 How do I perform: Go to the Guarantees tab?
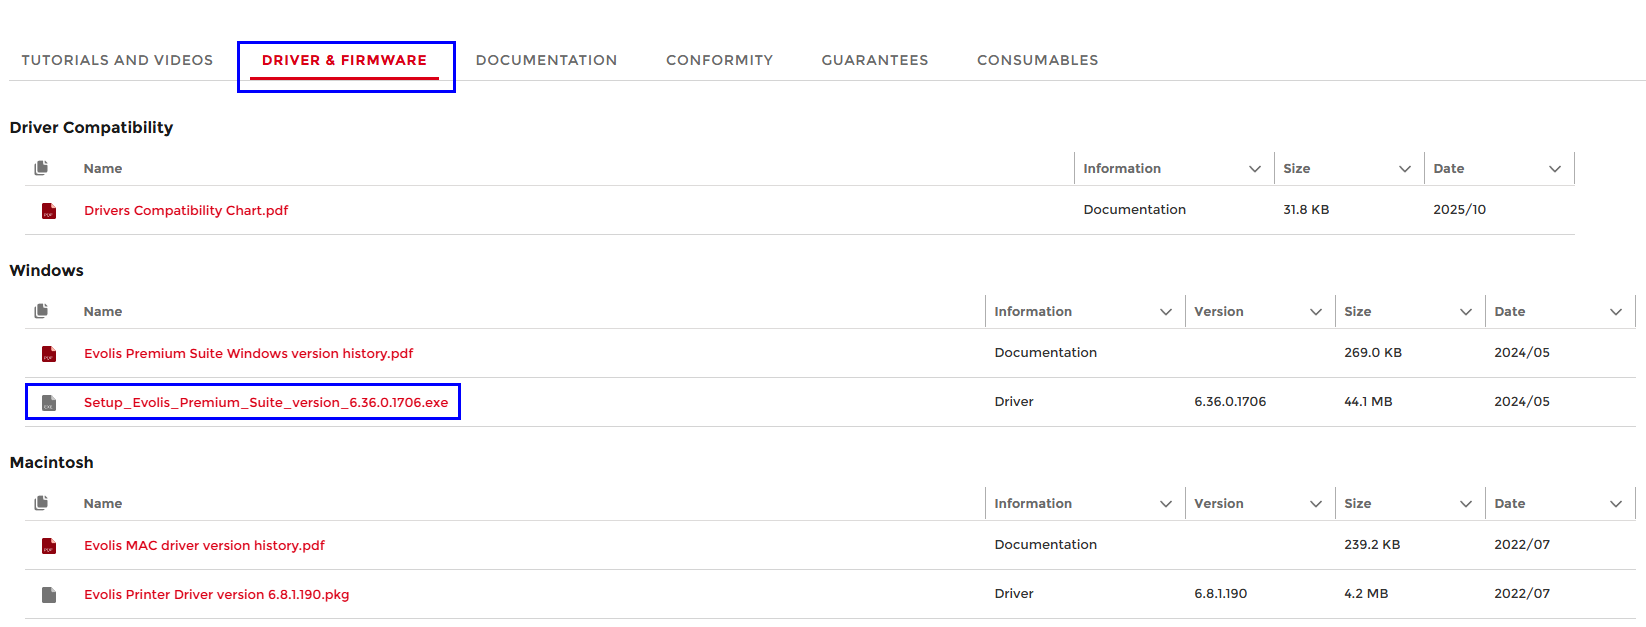coord(875,60)
